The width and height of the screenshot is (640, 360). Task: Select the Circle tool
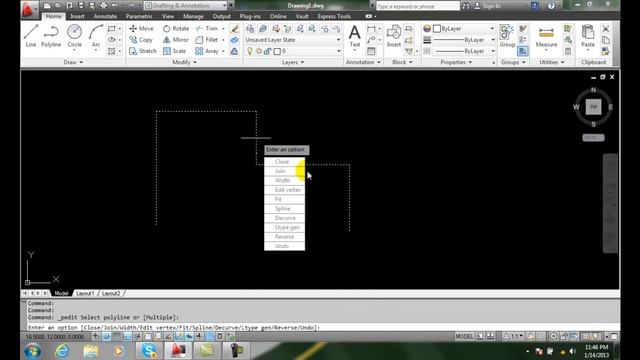point(74,36)
